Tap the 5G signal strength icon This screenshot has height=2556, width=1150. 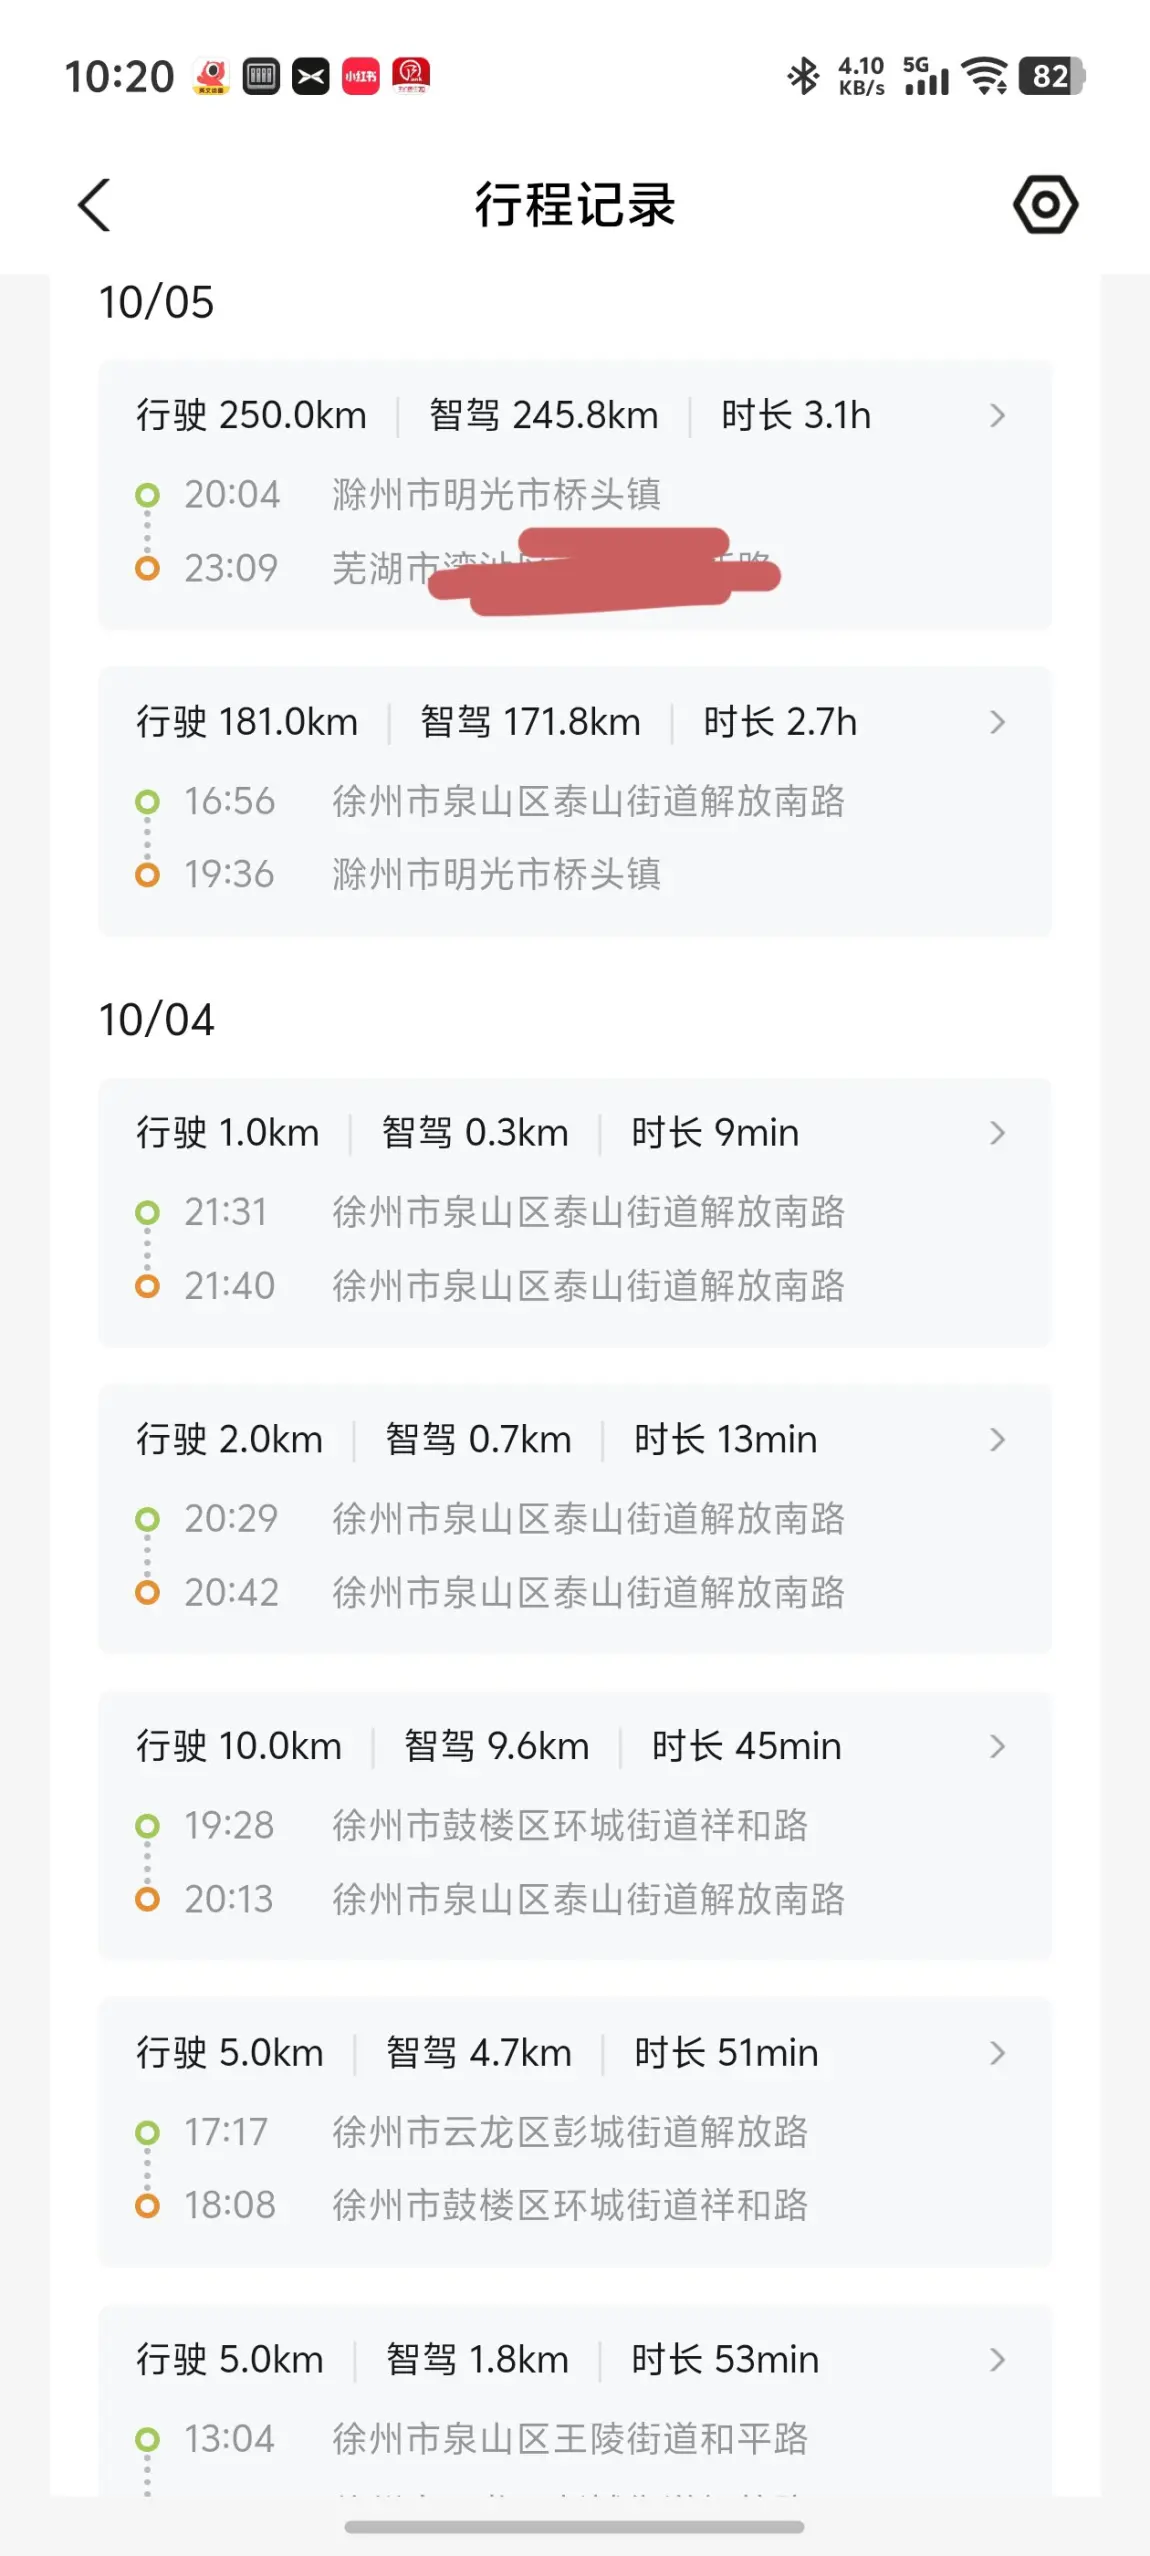[x=925, y=76]
